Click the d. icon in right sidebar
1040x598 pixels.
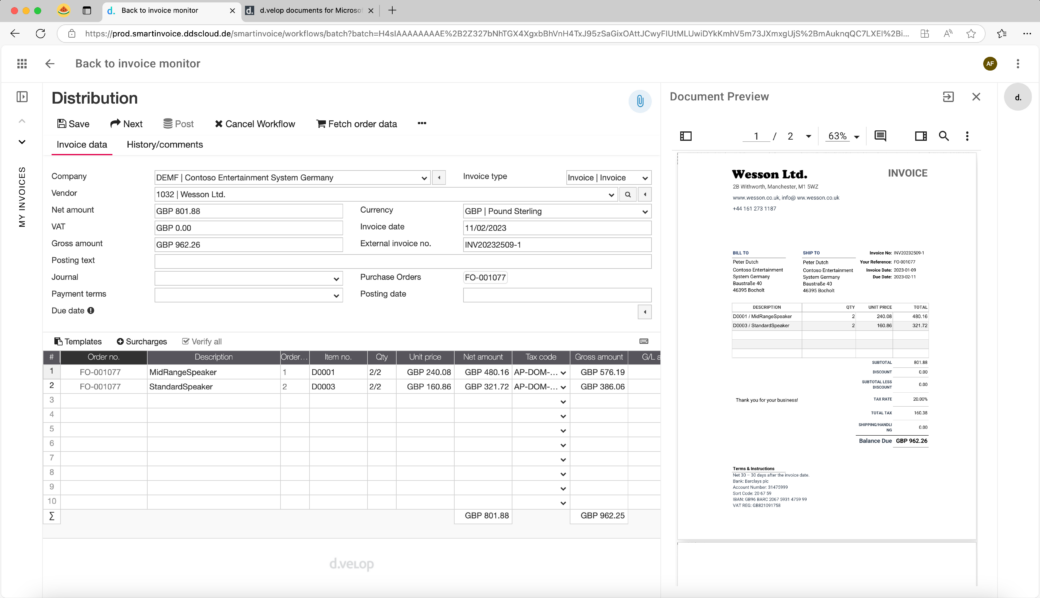click(1017, 97)
